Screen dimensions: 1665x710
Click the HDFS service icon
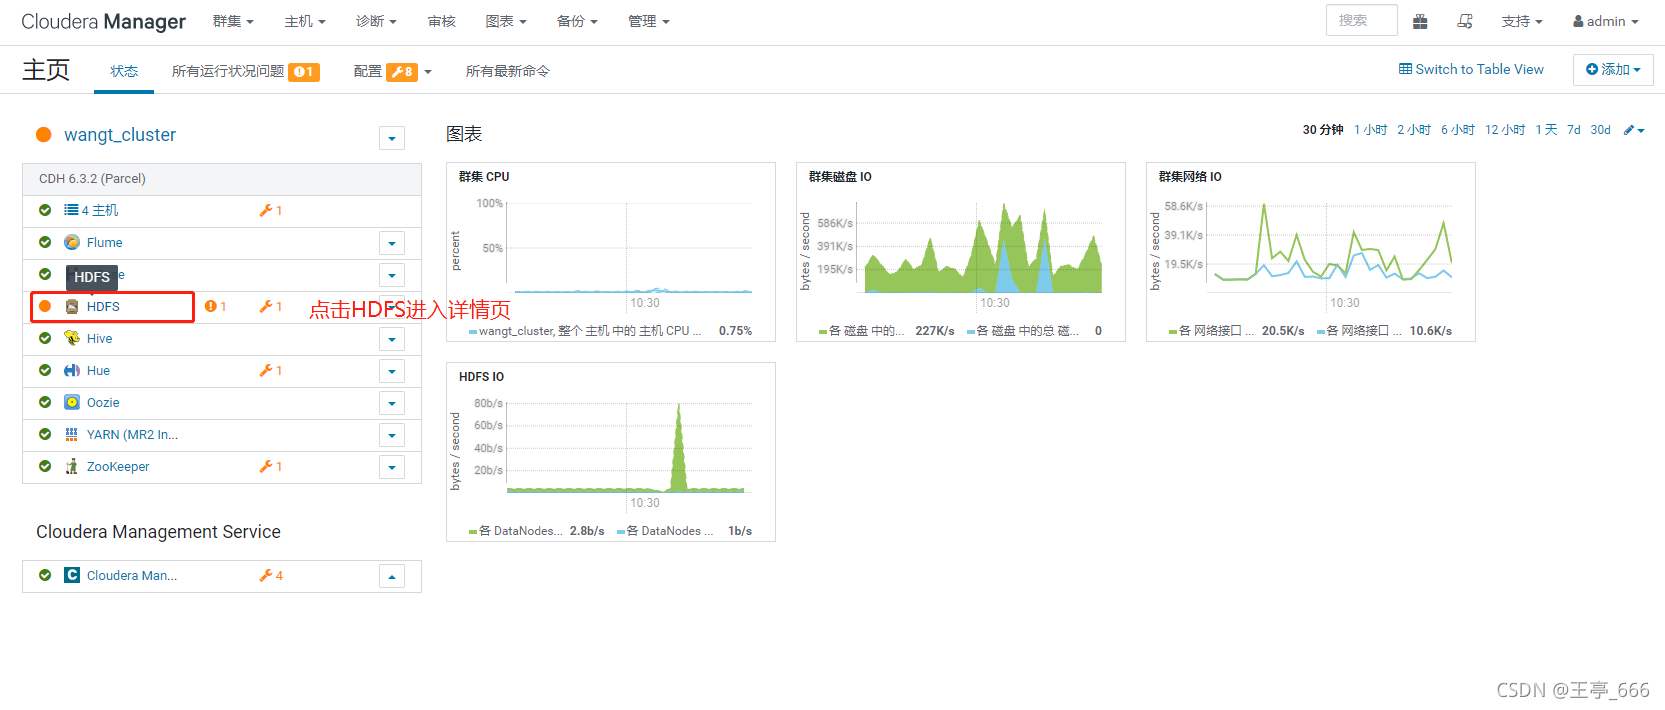tap(72, 306)
